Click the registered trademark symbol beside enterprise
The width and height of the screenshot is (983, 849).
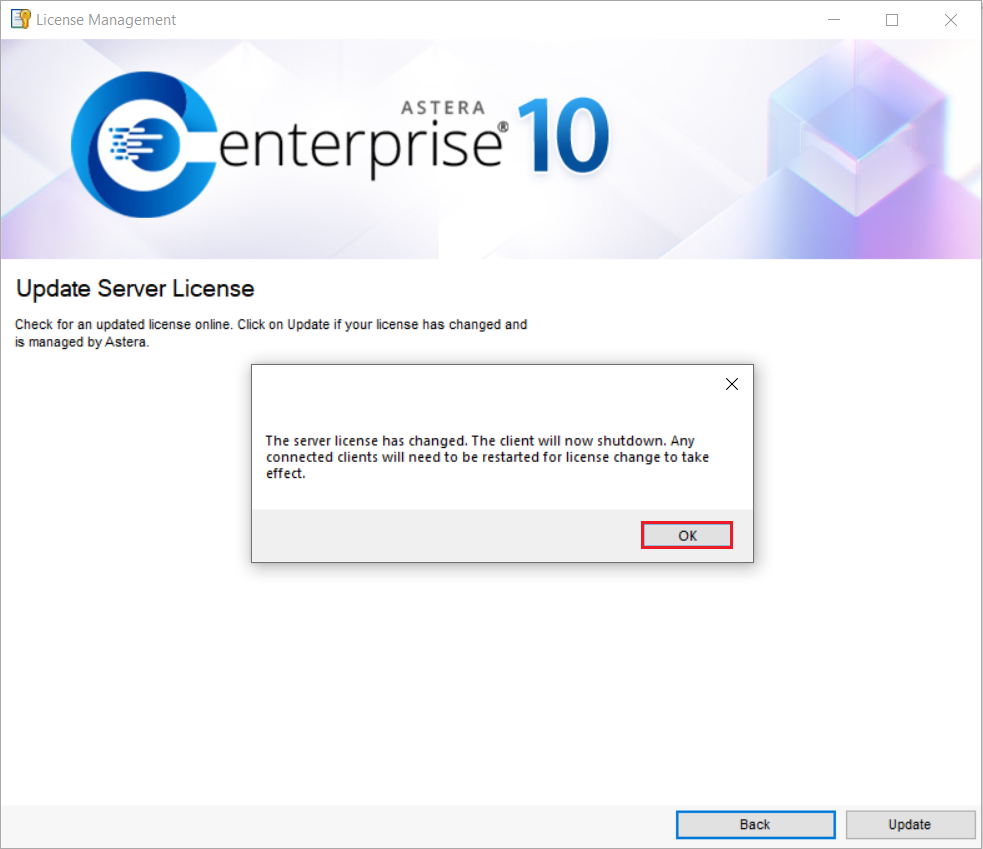tap(503, 127)
